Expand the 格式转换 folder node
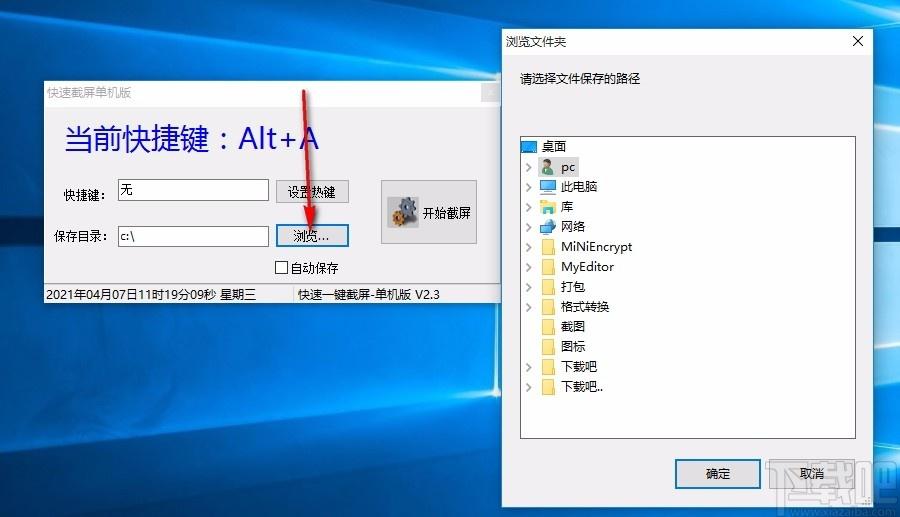 click(528, 307)
